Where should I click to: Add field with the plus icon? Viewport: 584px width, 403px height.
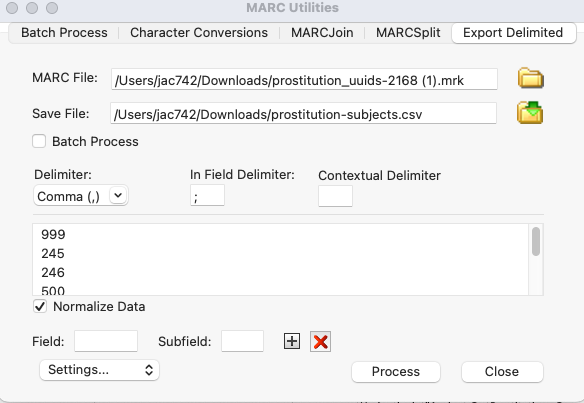pos(292,341)
